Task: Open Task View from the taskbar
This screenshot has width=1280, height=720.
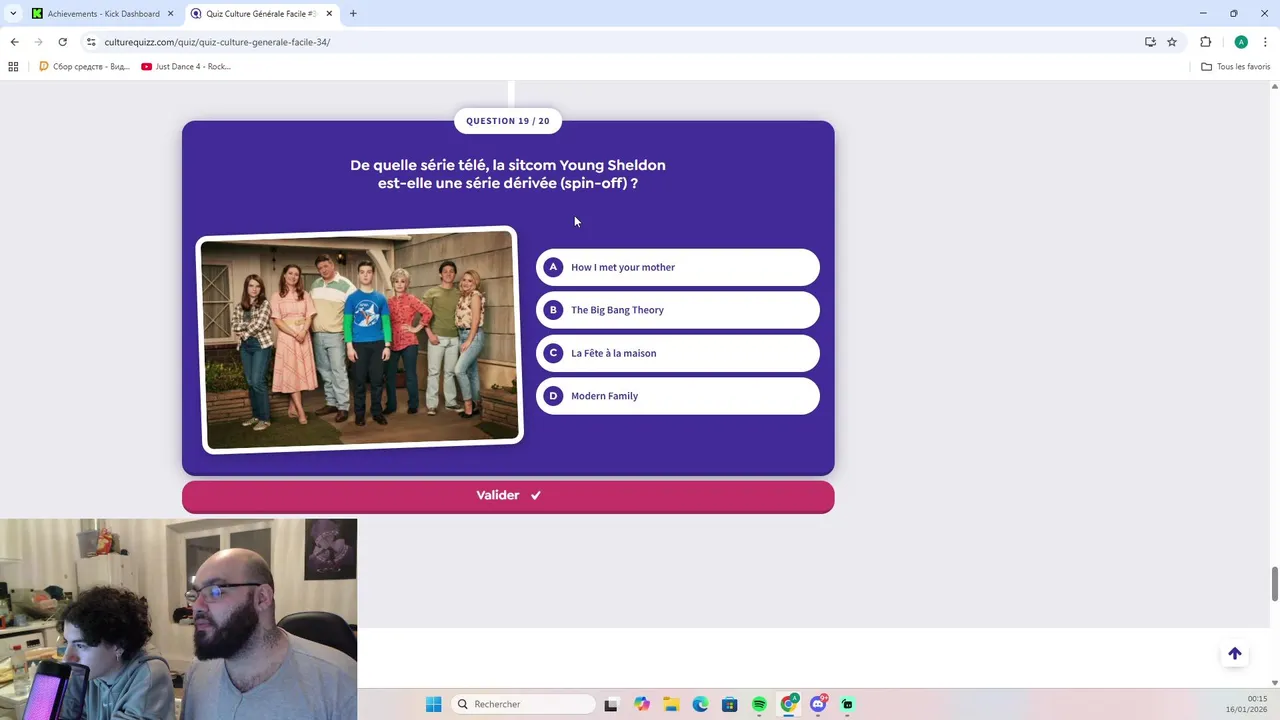Action: coord(611,704)
